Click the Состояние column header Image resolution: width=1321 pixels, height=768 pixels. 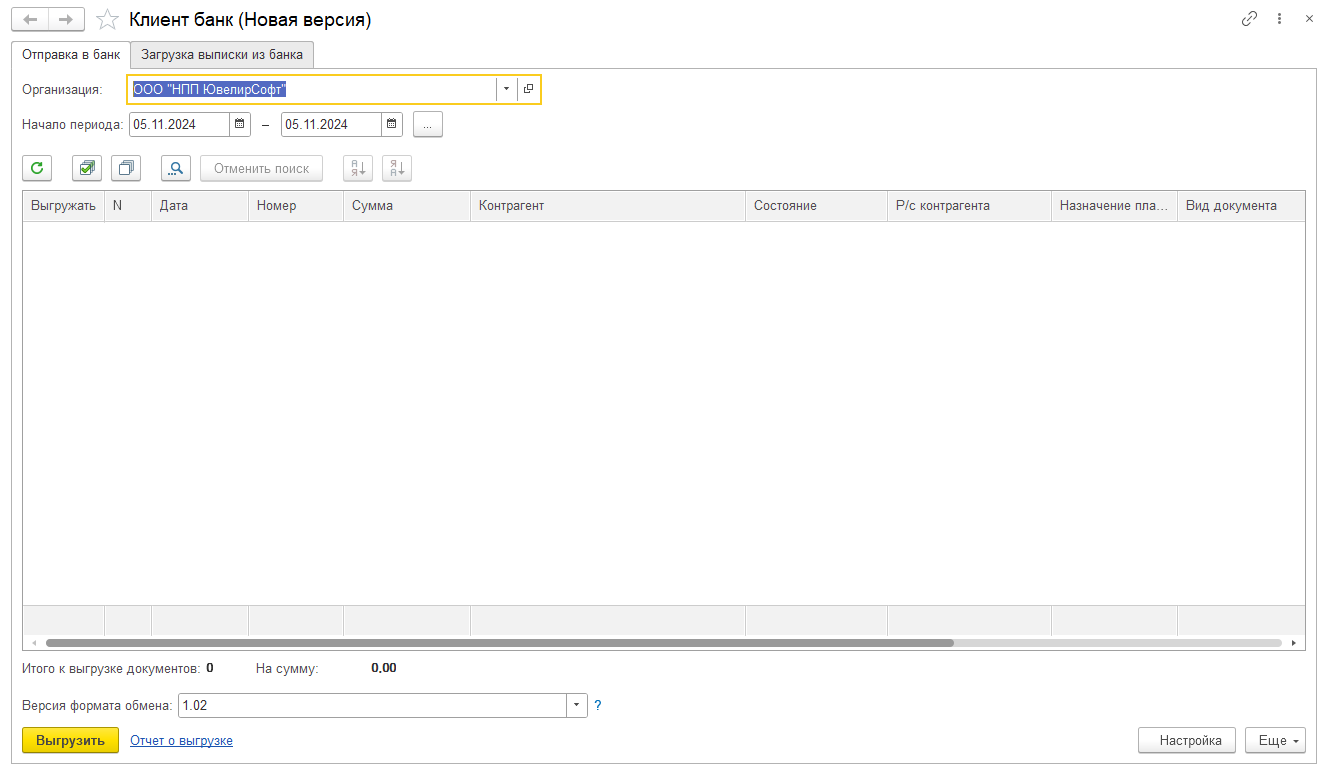pos(816,205)
